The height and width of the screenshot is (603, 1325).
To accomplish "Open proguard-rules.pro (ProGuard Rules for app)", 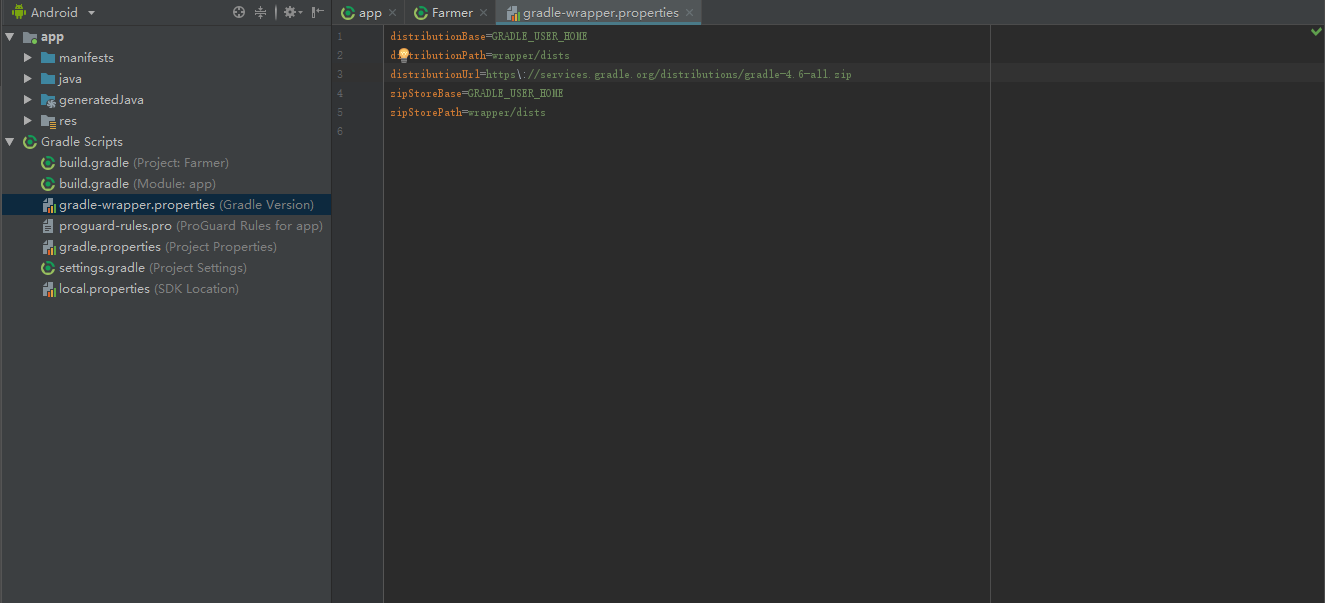I will point(118,225).
